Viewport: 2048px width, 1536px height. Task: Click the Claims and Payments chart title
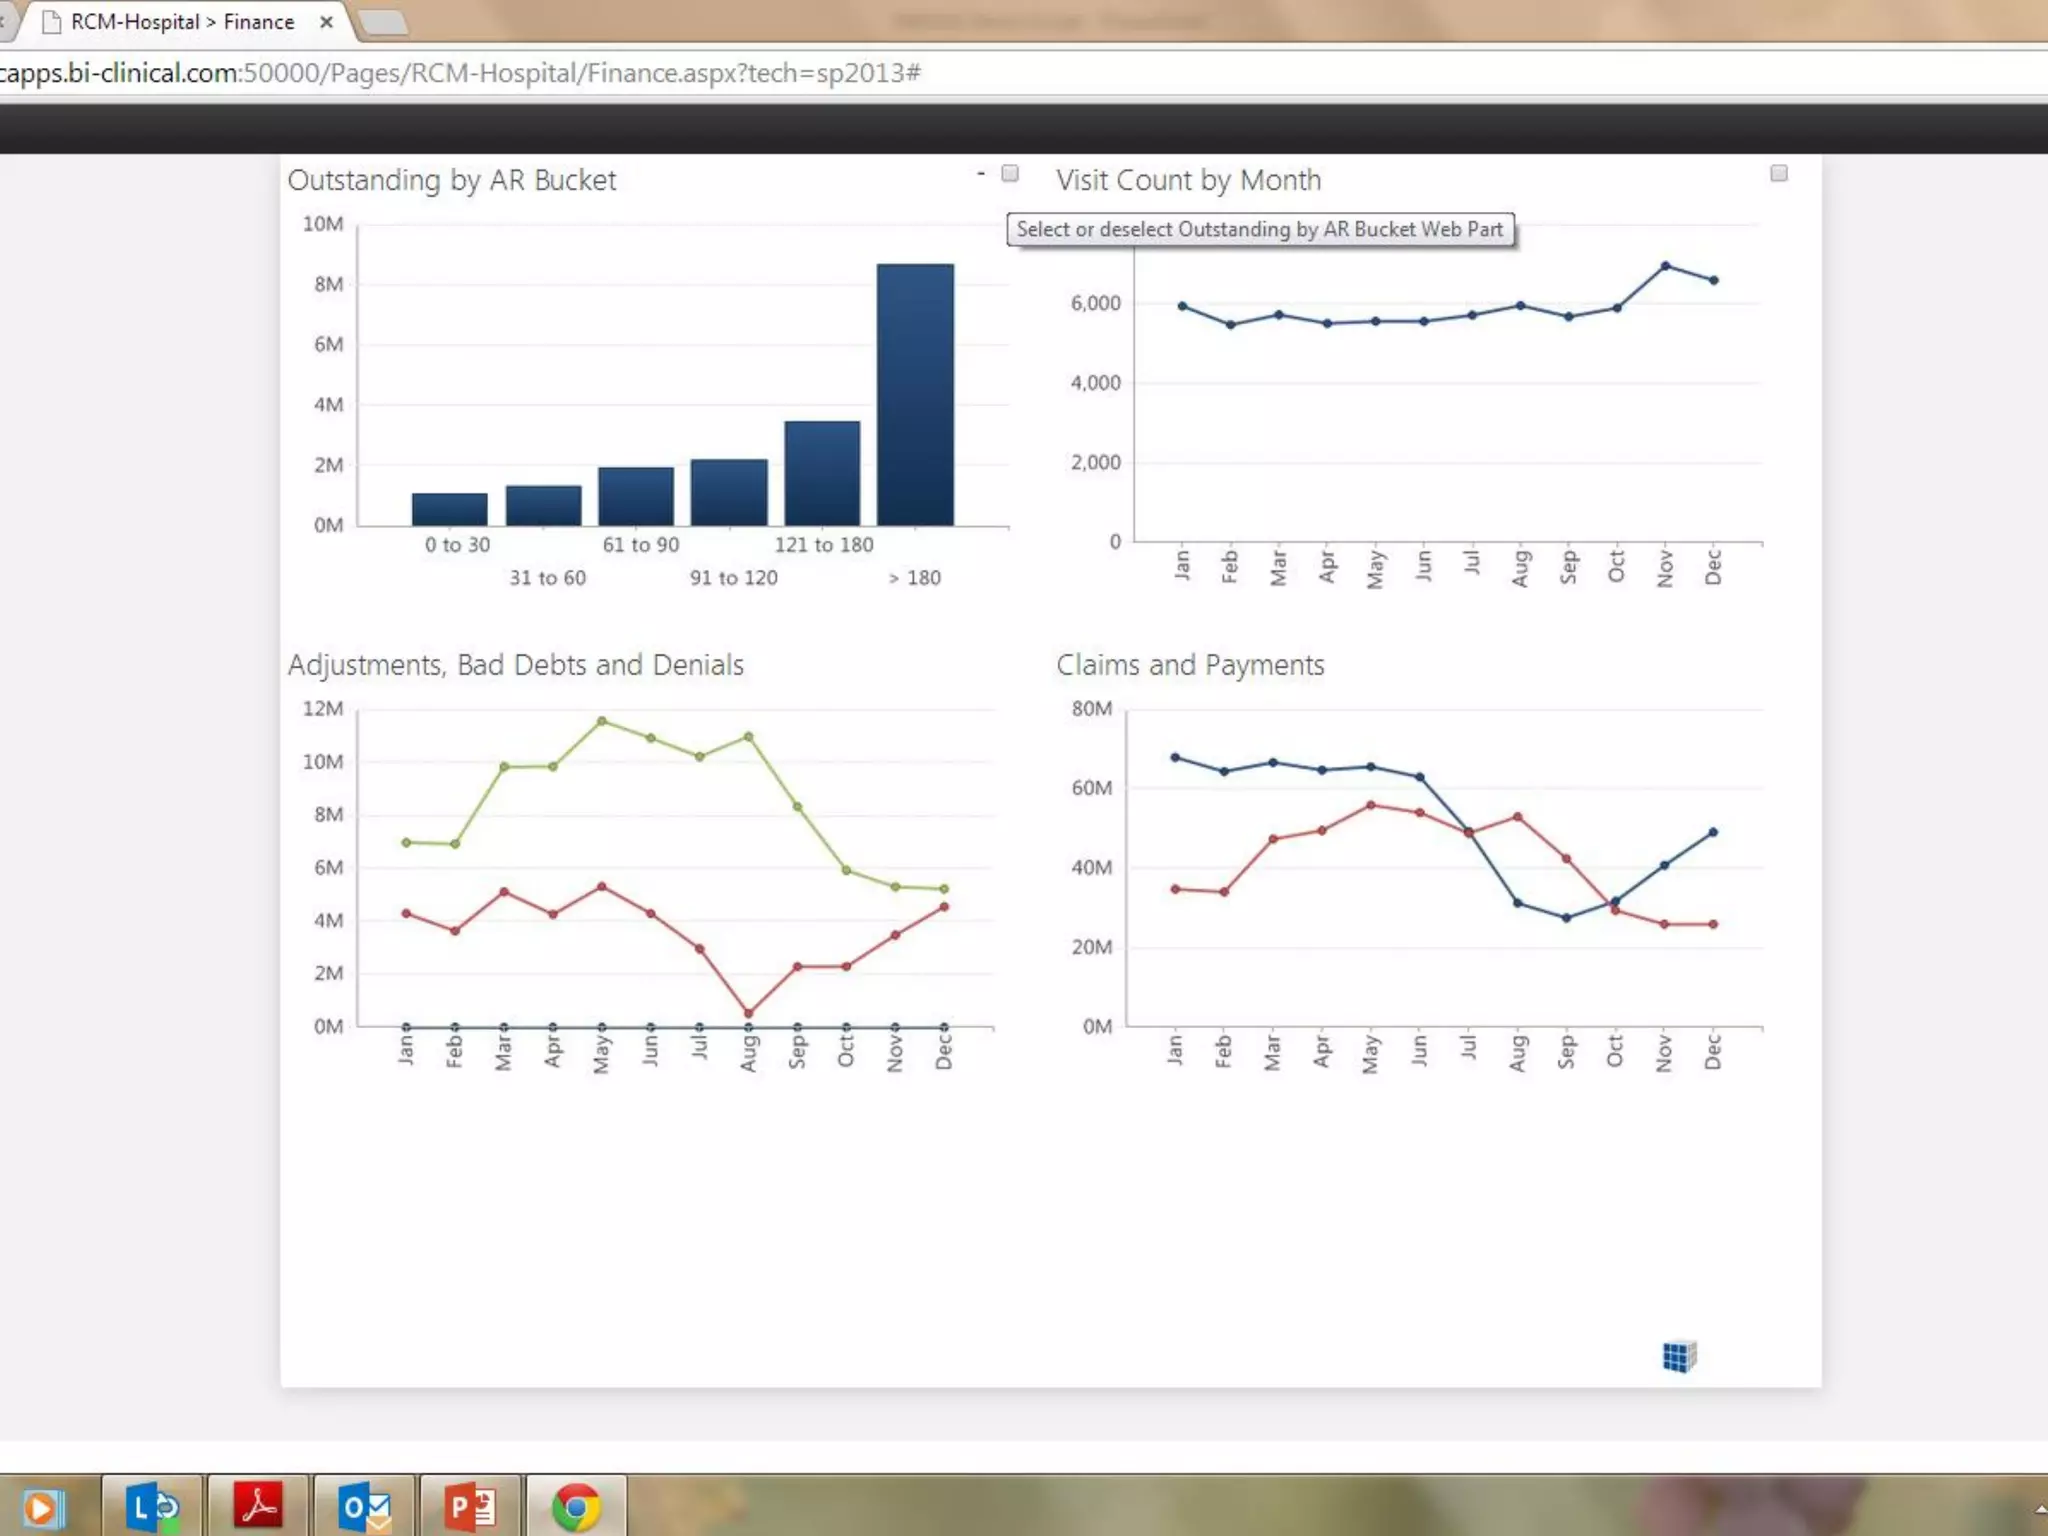pos(1190,665)
